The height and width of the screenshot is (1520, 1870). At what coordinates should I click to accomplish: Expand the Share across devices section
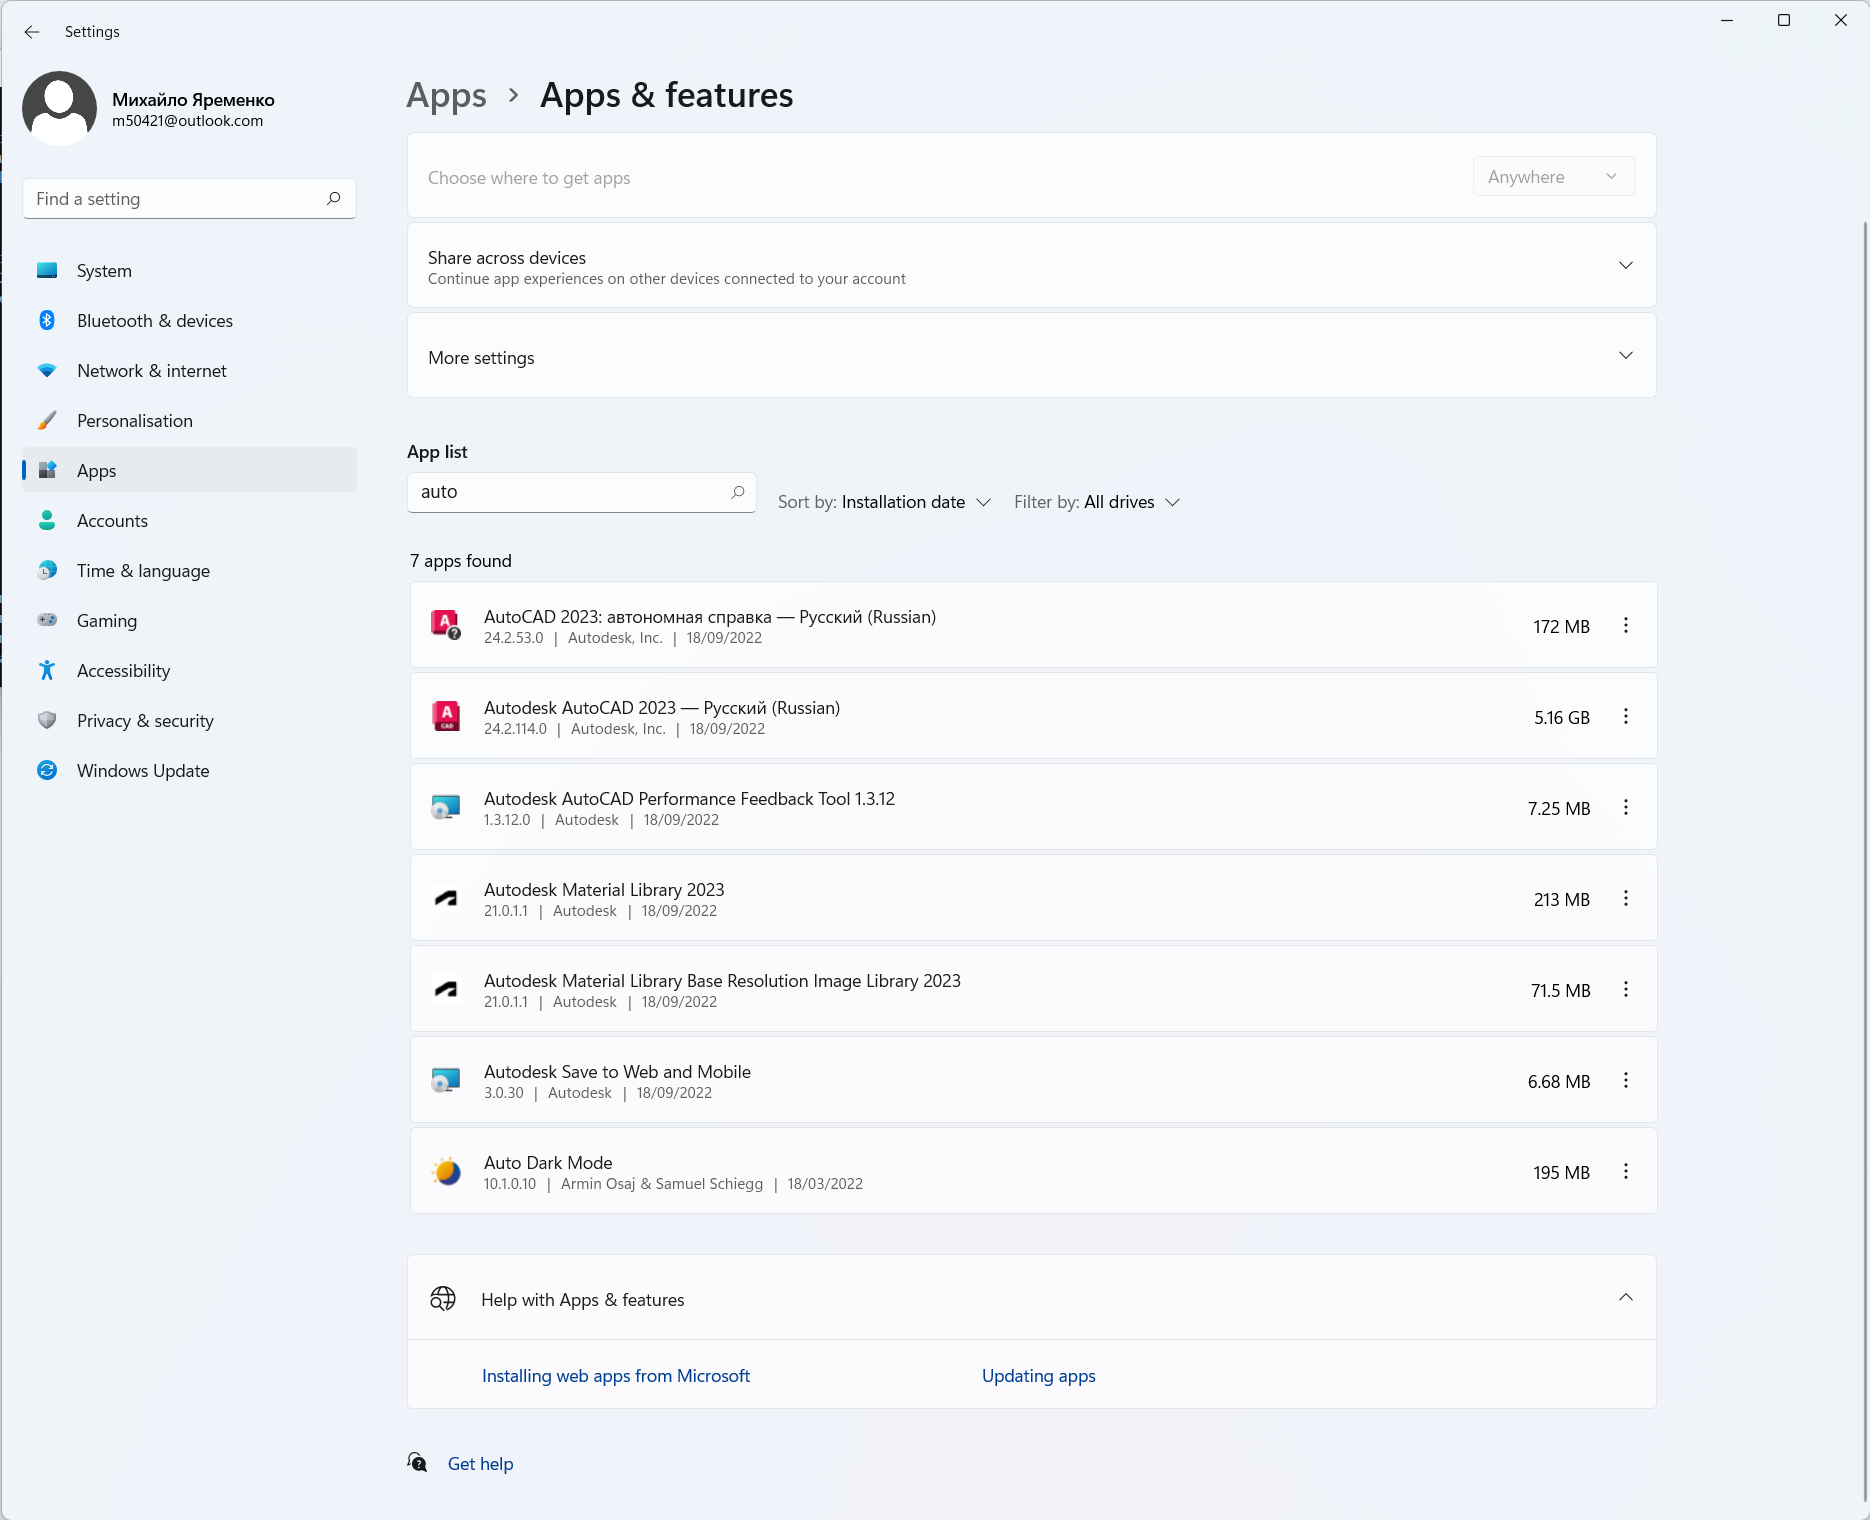(x=1626, y=266)
